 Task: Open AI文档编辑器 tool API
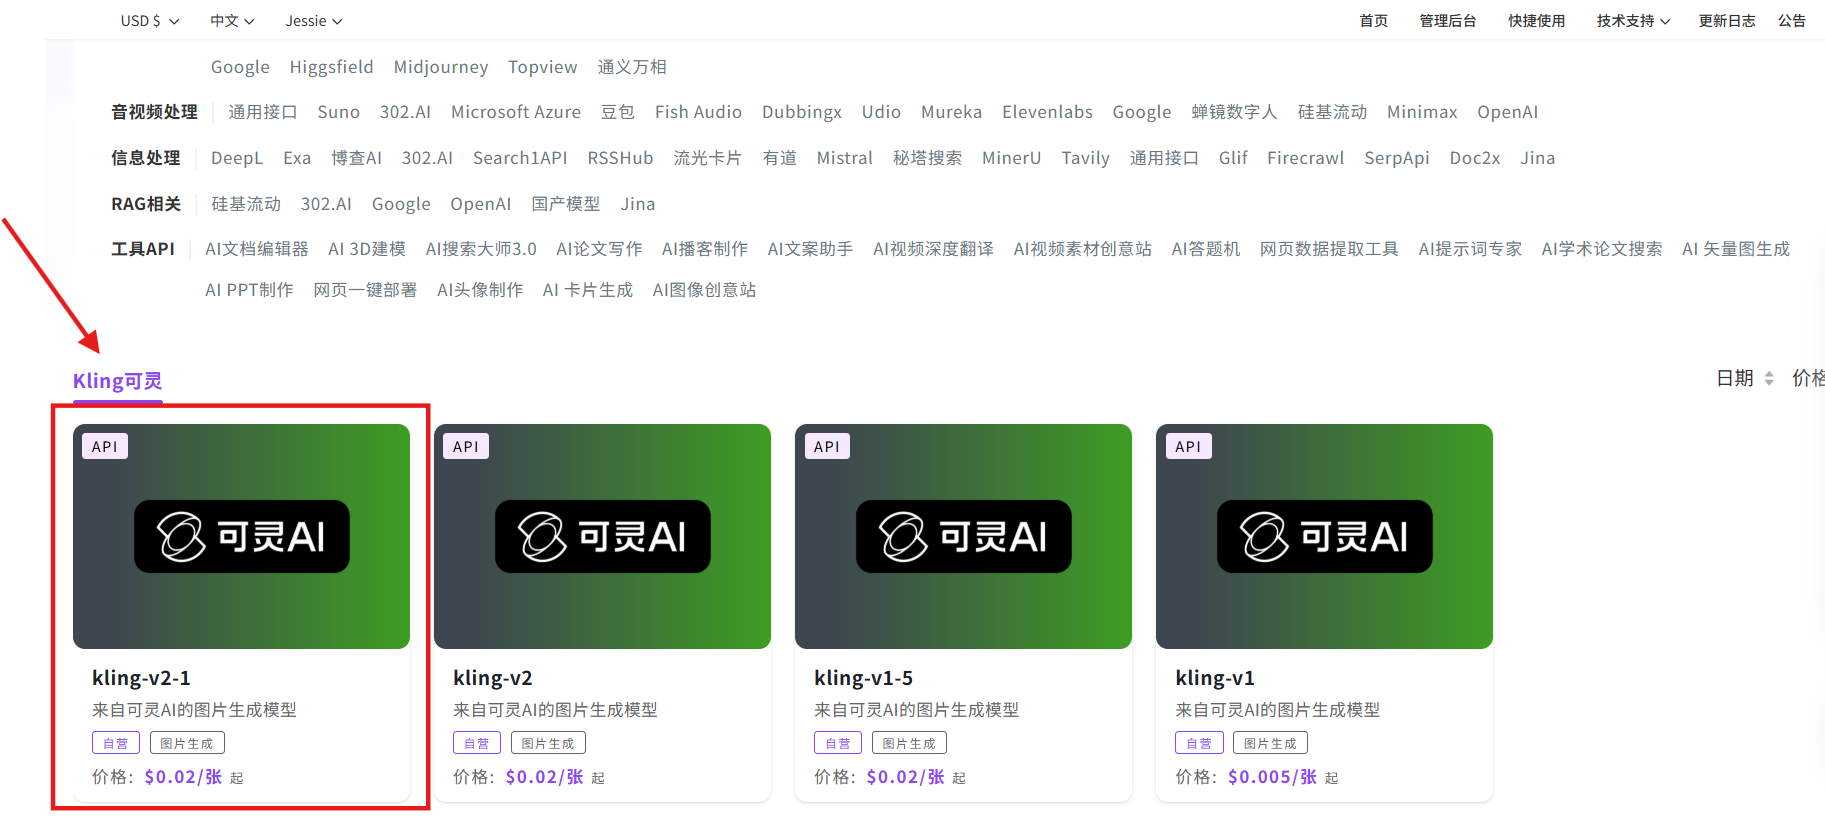(257, 249)
